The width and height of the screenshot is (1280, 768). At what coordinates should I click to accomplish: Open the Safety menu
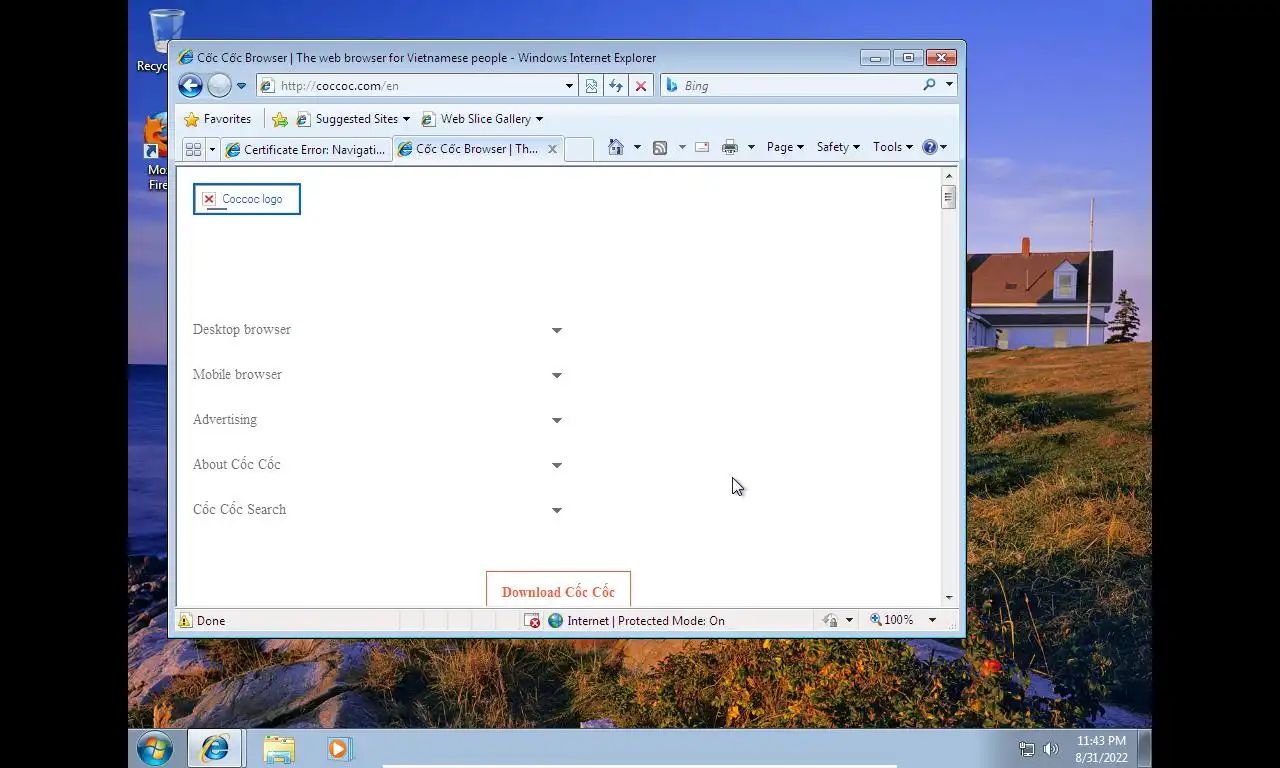click(838, 147)
